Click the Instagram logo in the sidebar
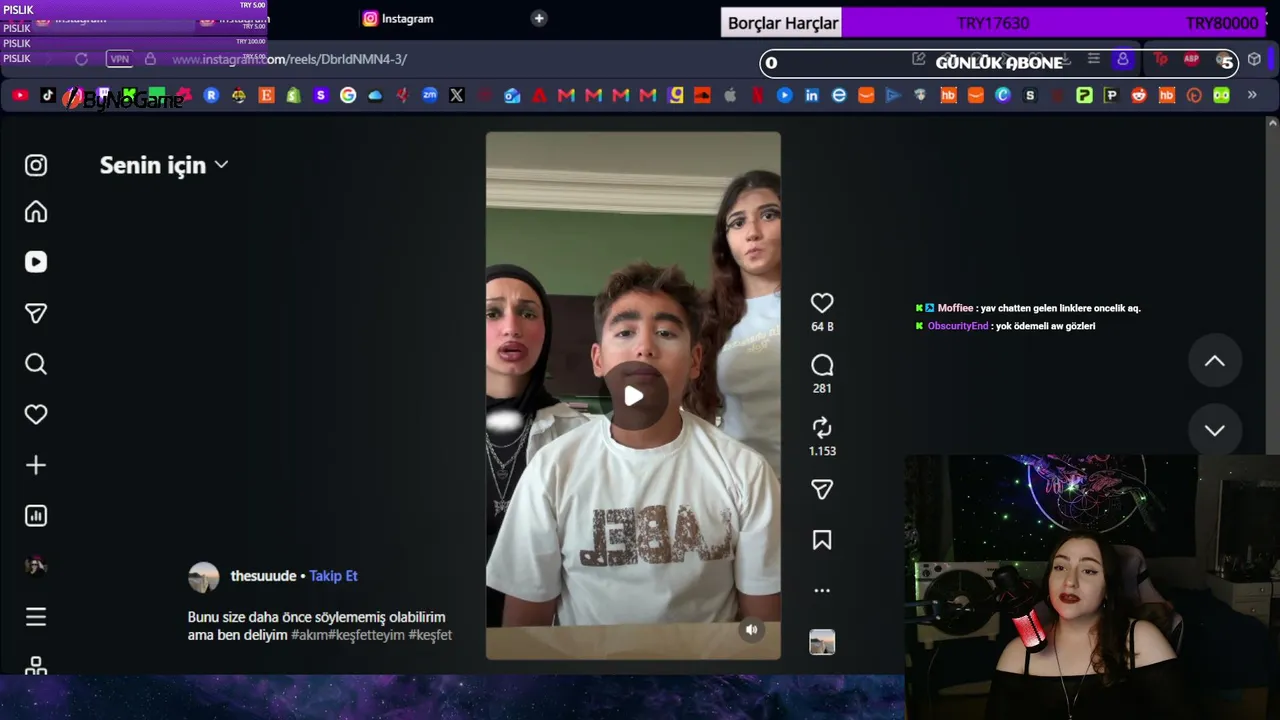The image size is (1280, 720). pyautogui.click(x=36, y=165)
